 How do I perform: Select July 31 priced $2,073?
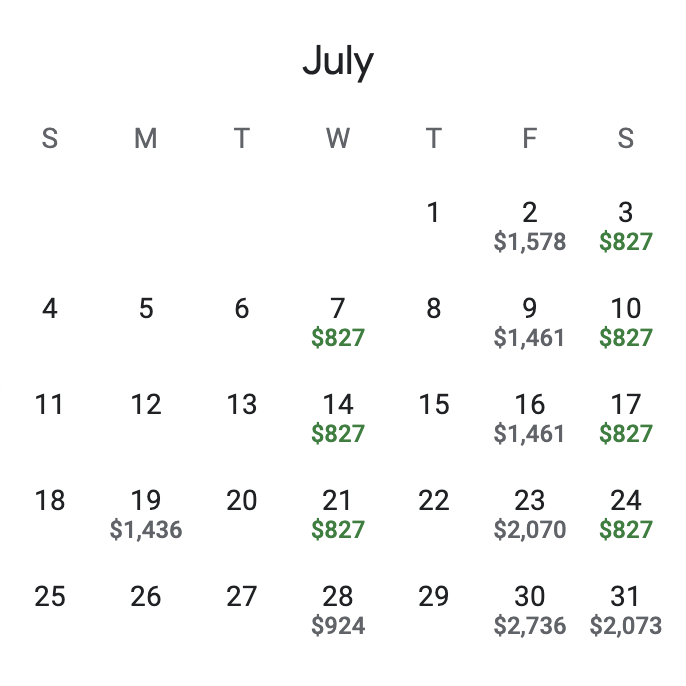[626, 610]
